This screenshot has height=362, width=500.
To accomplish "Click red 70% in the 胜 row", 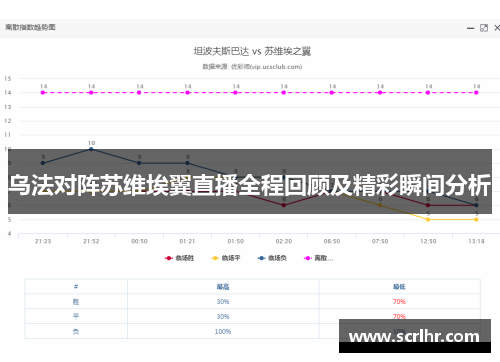I will pos(399,302).
